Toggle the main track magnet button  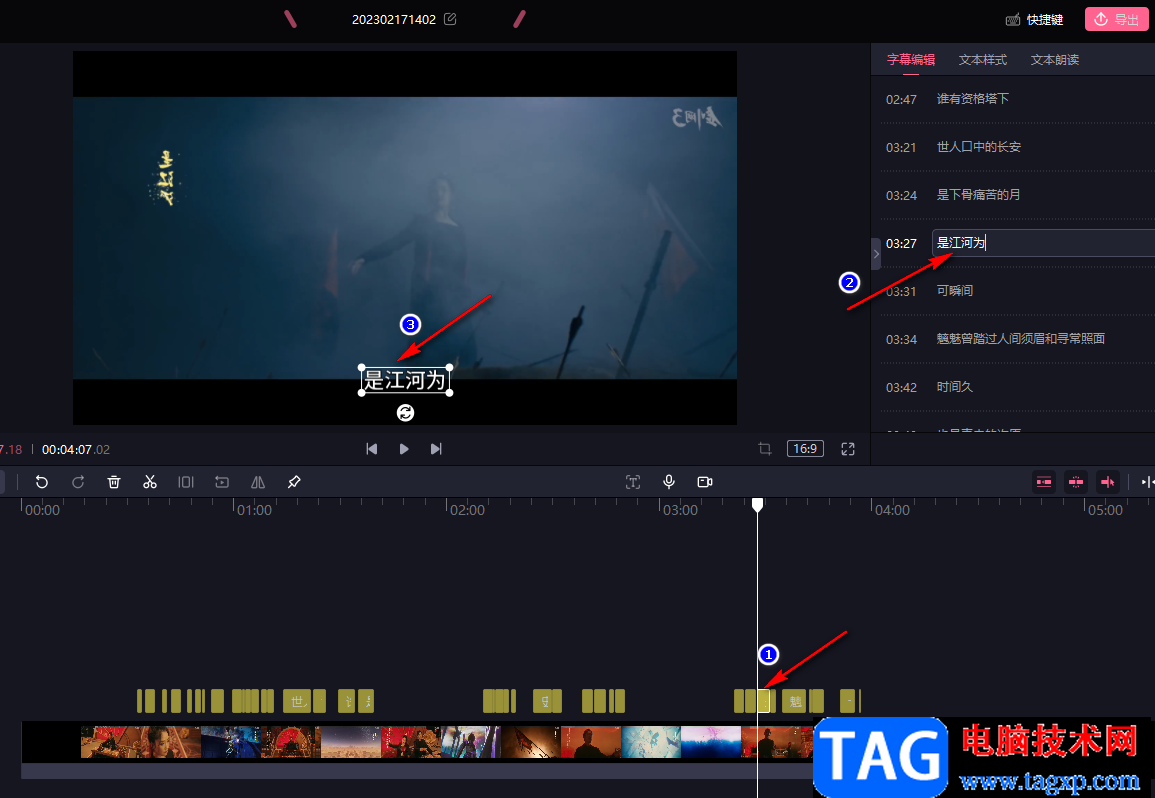point(1044,482)
